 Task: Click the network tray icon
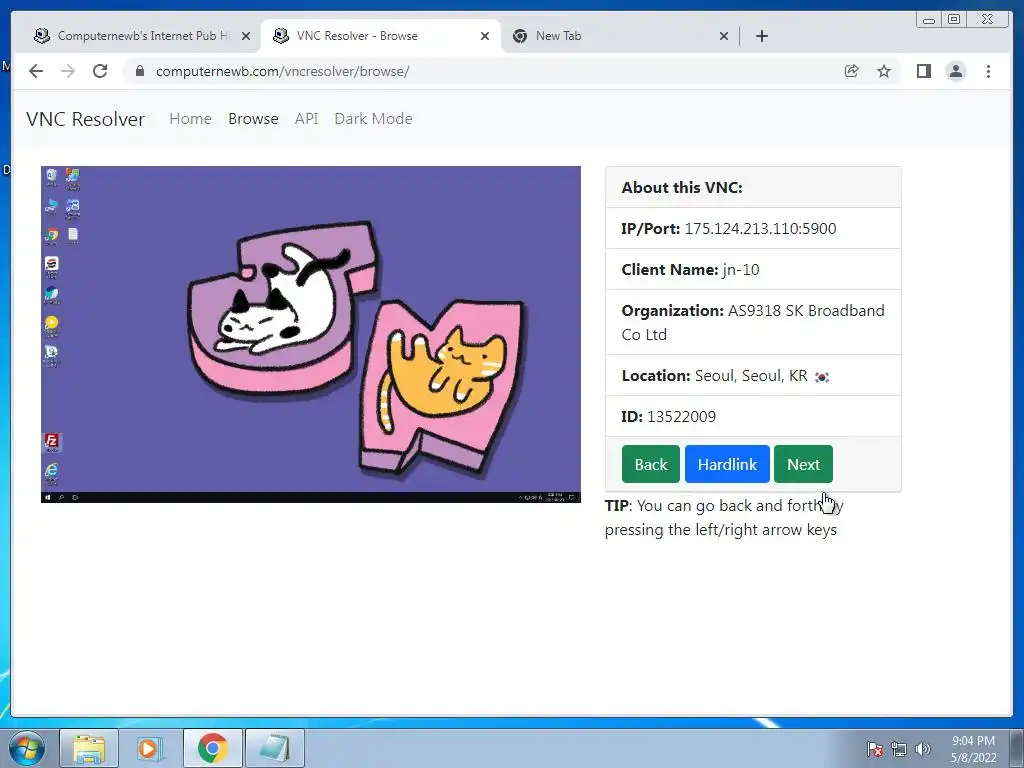point(899,749)
